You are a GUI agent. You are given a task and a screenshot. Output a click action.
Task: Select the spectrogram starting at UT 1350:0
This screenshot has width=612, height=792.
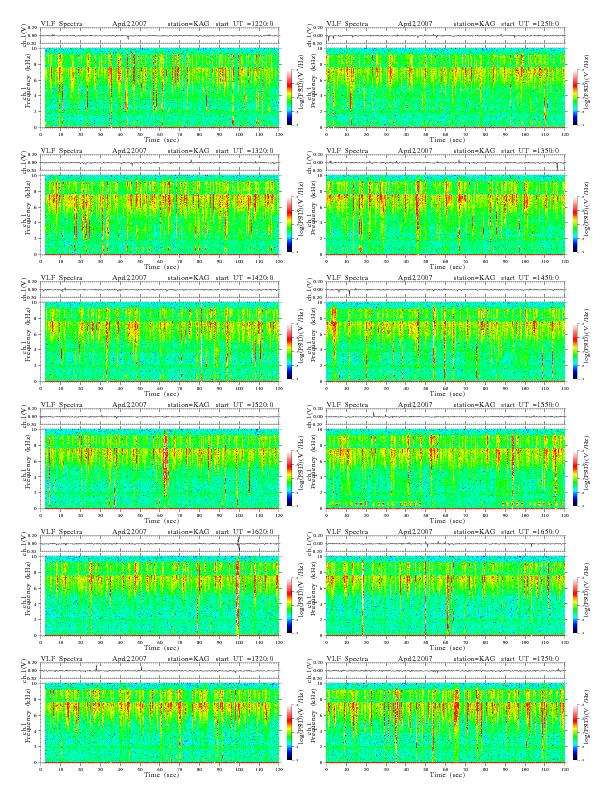point(445,215)
